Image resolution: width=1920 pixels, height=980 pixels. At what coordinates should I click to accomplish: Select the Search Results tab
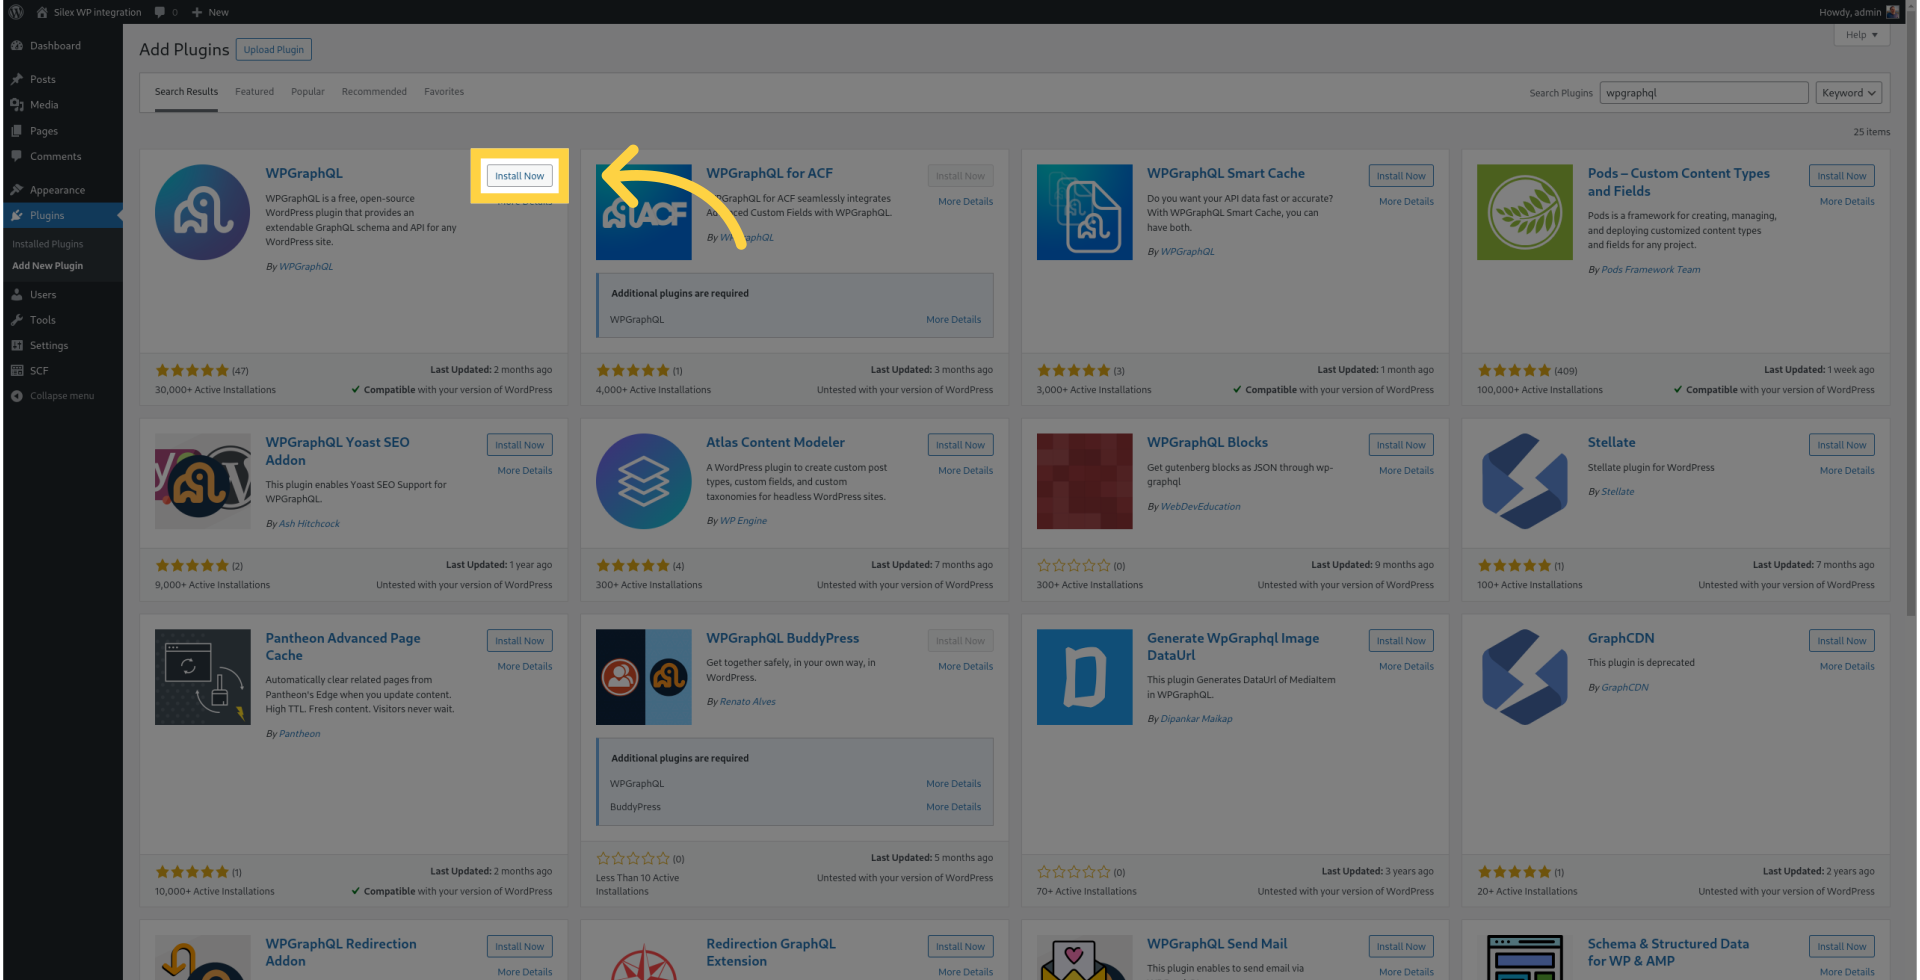click(186, 92)
